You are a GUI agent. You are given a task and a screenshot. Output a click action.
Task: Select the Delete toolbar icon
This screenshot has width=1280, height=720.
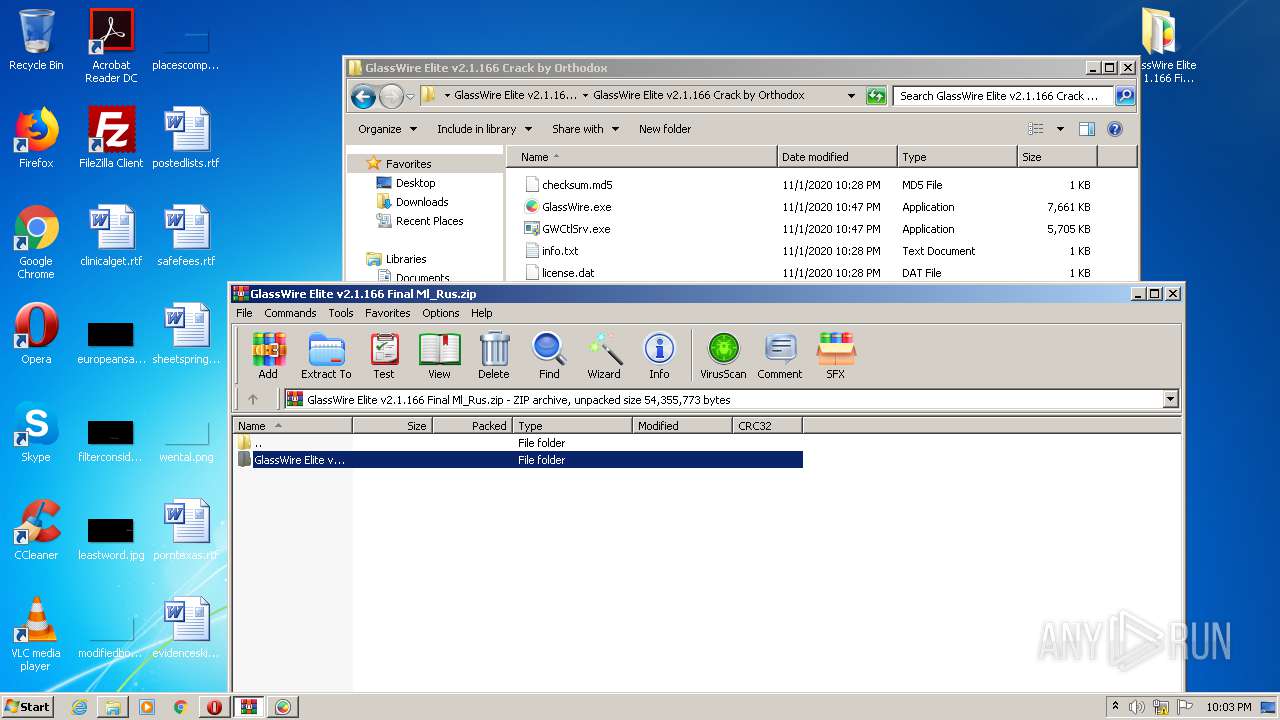(x=493, y=356)
